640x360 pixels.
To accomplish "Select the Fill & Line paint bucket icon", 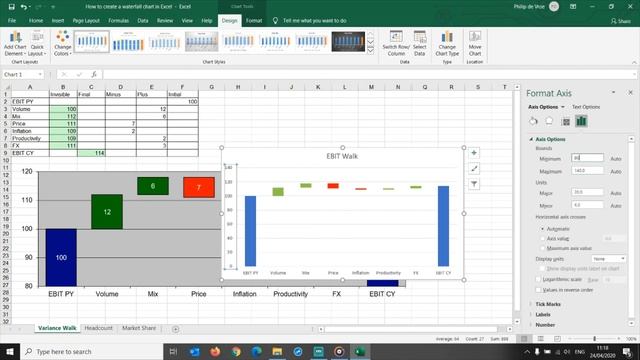I will pos(533,121).
